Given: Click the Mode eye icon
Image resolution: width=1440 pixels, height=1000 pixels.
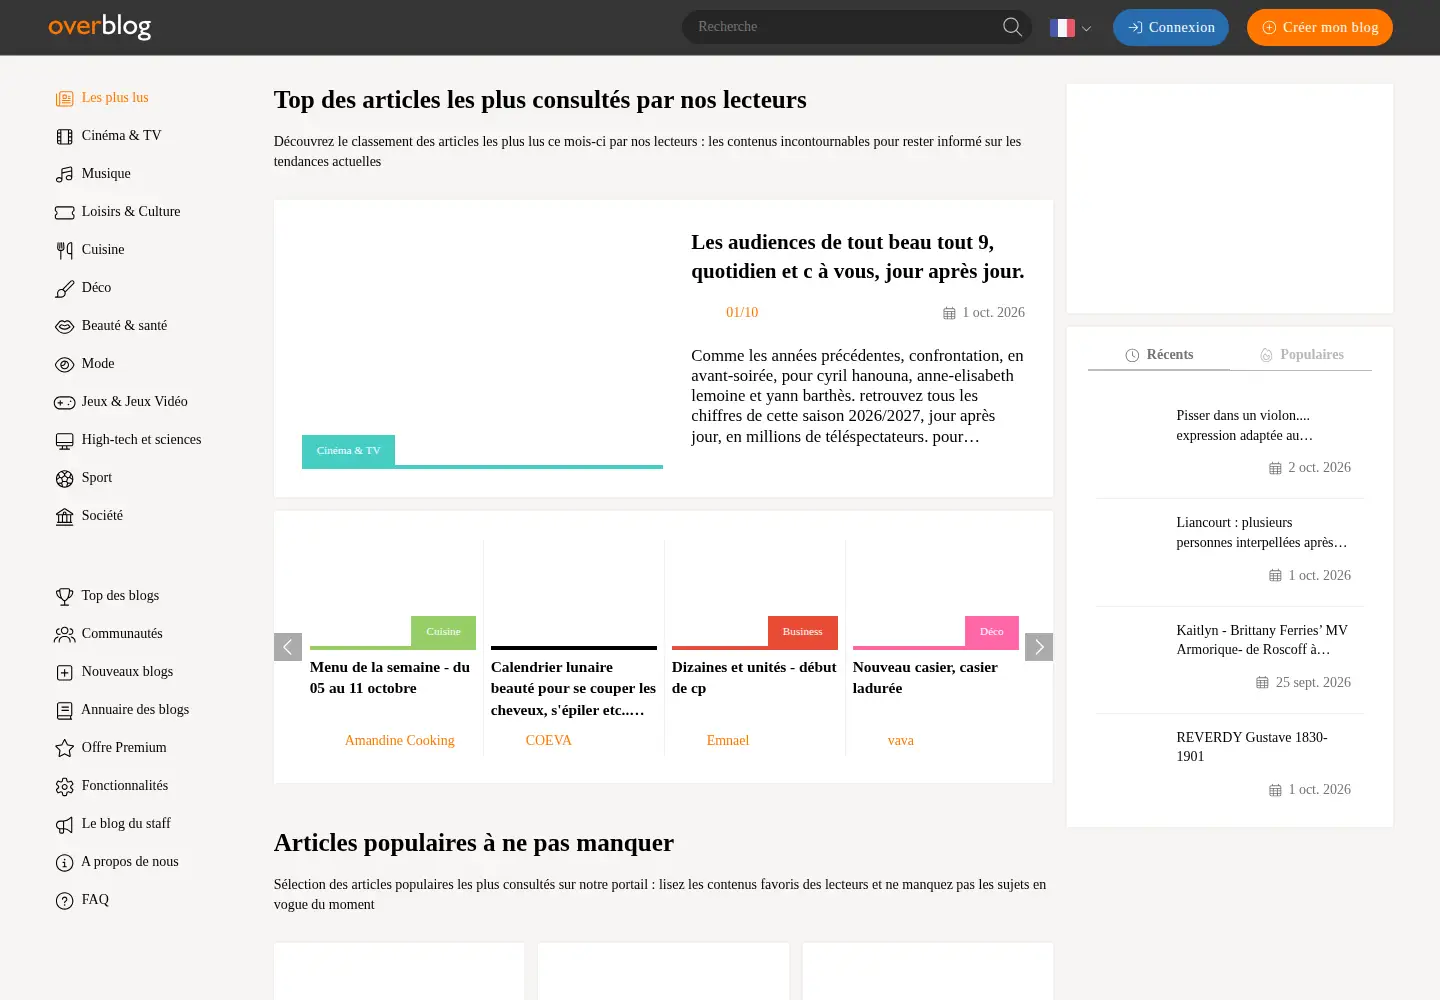Looking at the screenshot, I should 65,364.
